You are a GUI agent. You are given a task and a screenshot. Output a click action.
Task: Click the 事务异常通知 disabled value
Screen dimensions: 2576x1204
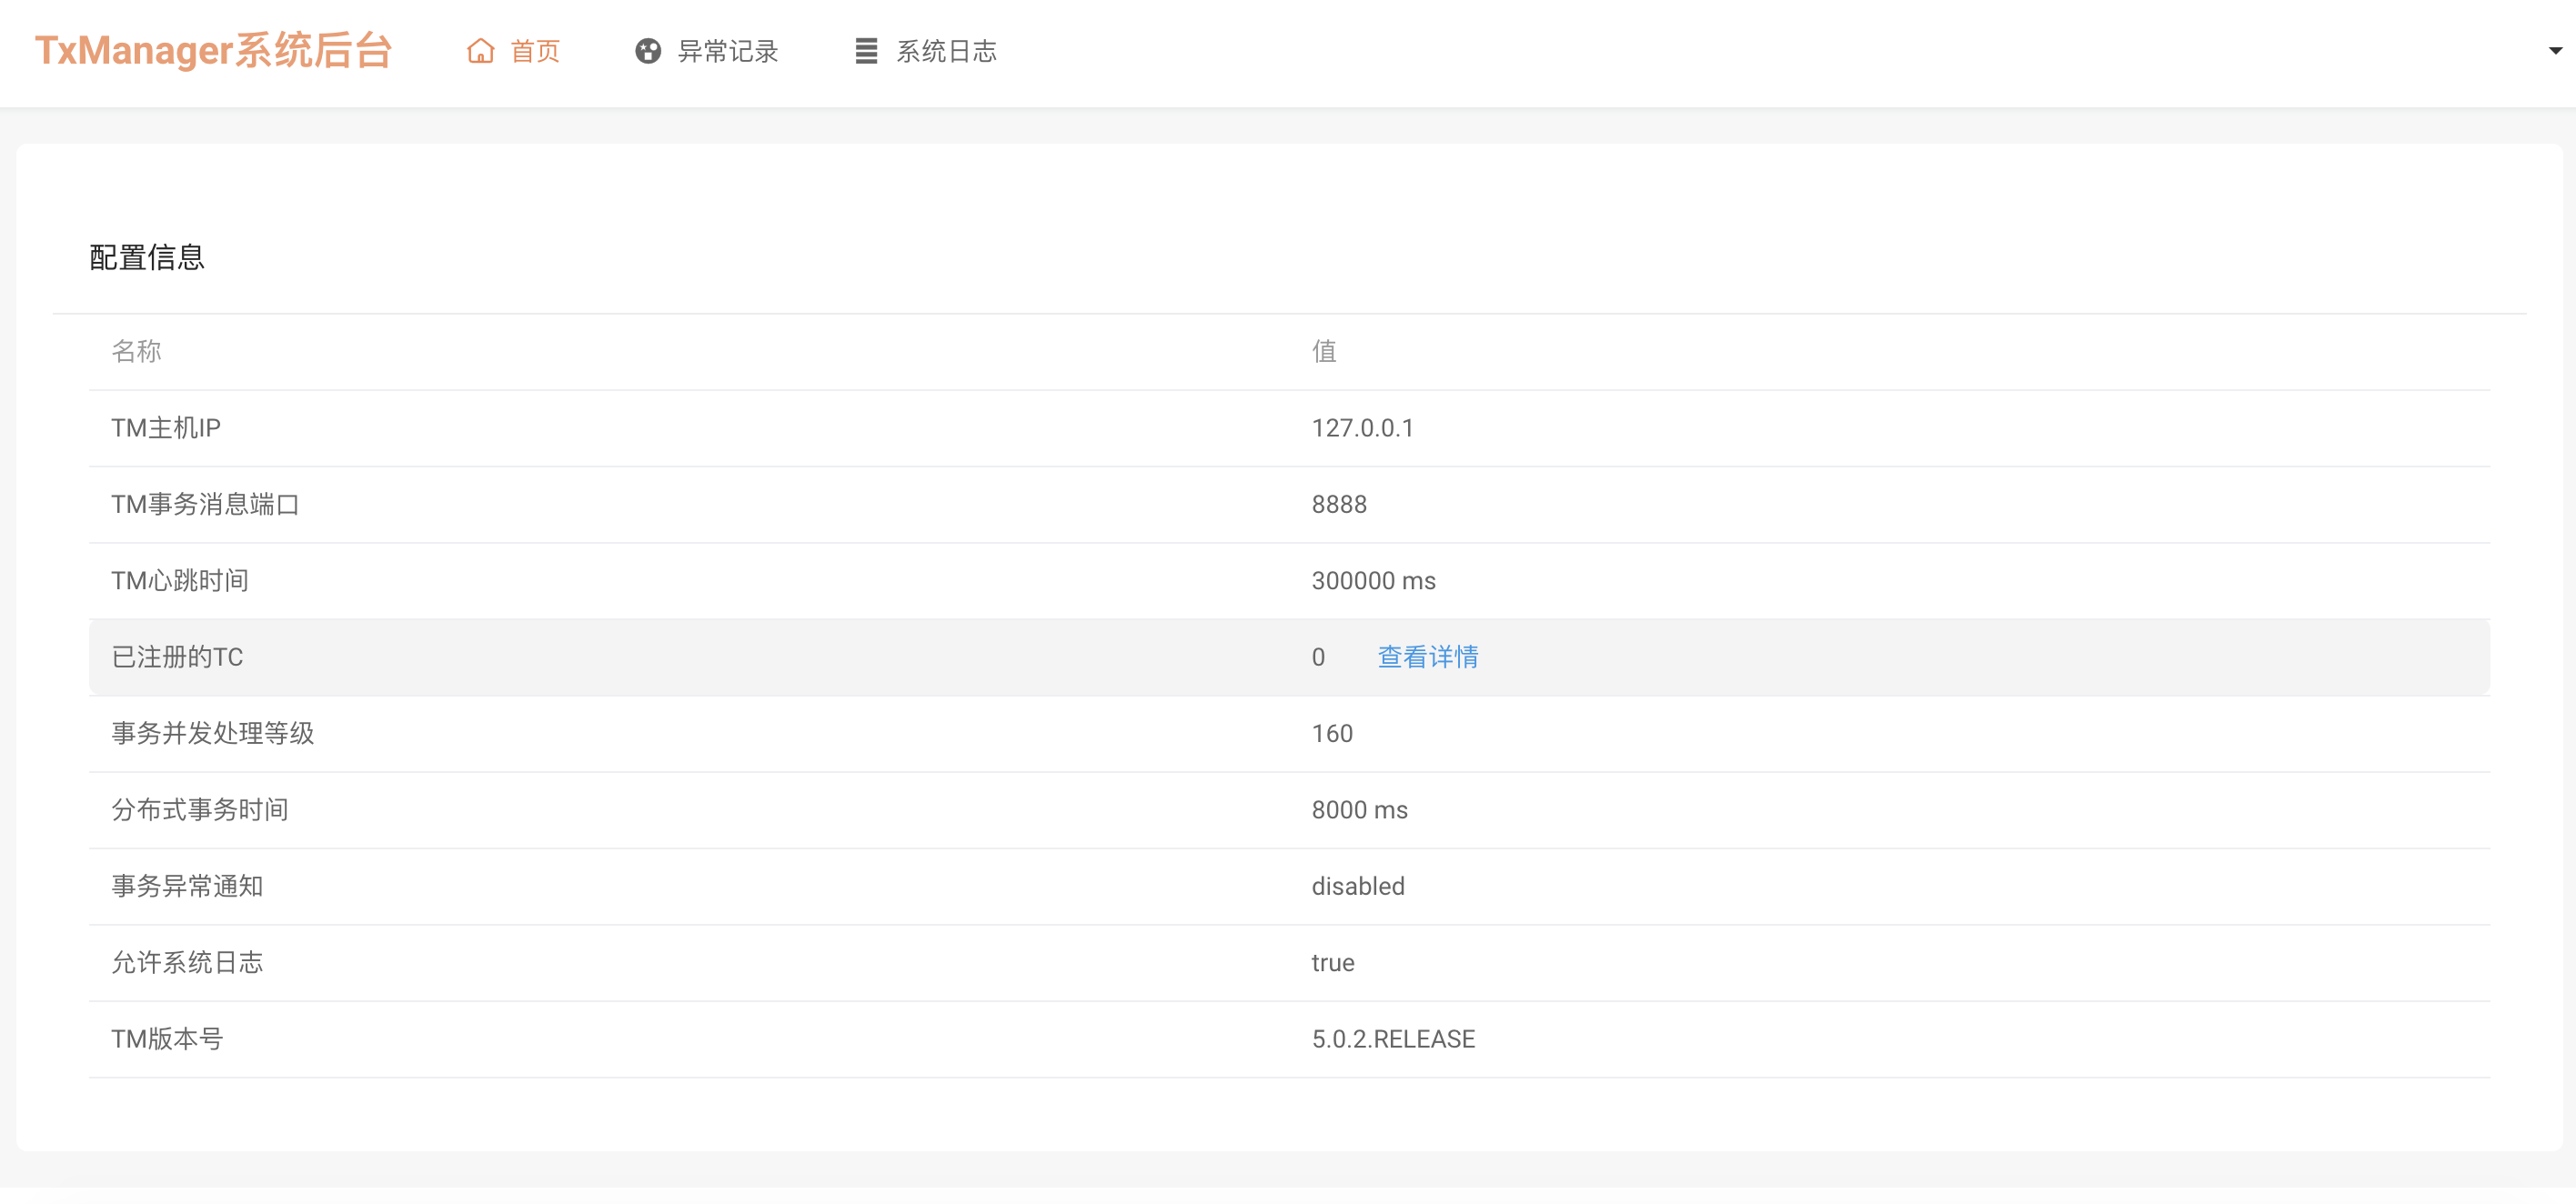coord(1357,886)
